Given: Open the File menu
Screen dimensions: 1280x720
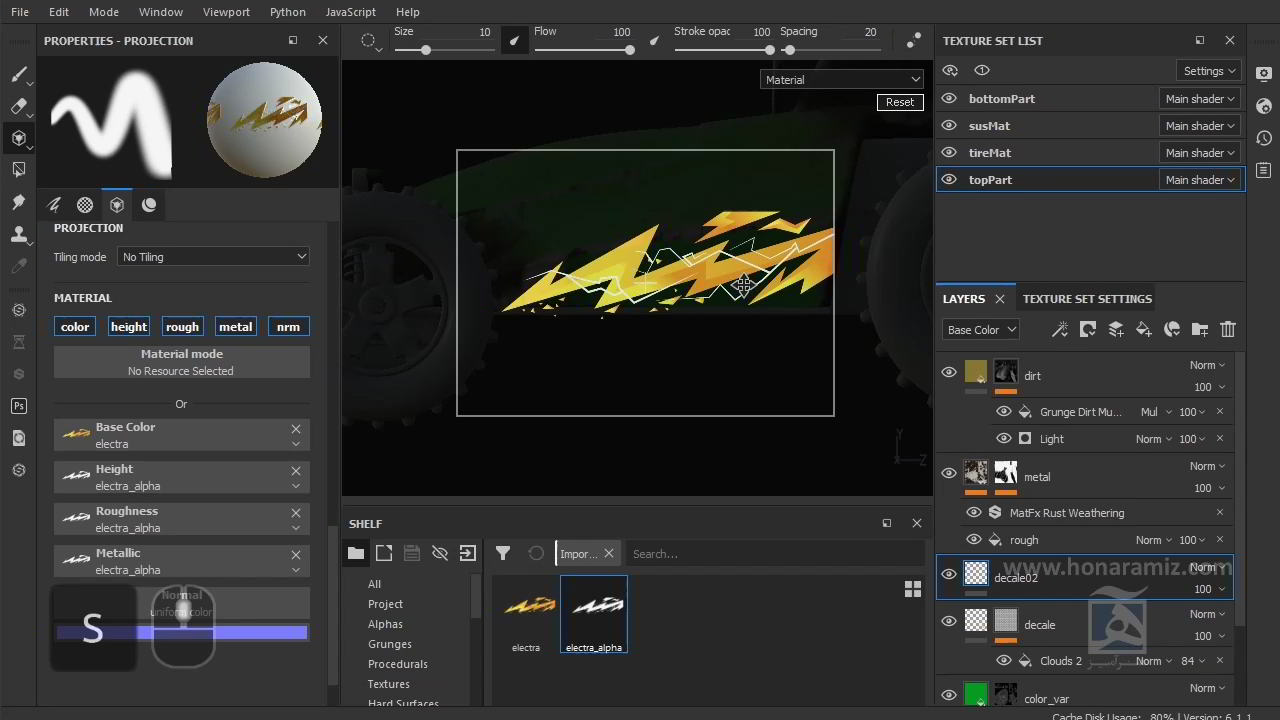Looking at the screenshot, I should [20, 12].
